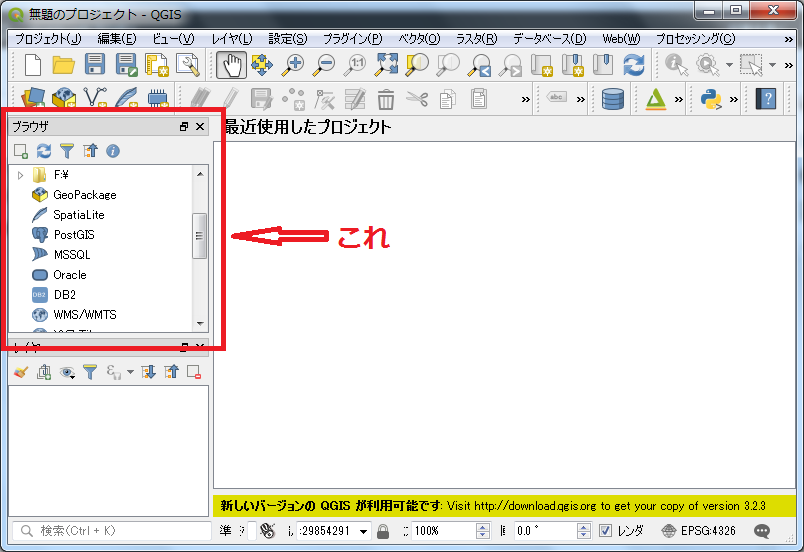
Task: Expand the F:¥ drive tree node
Action: coord(21,175)
